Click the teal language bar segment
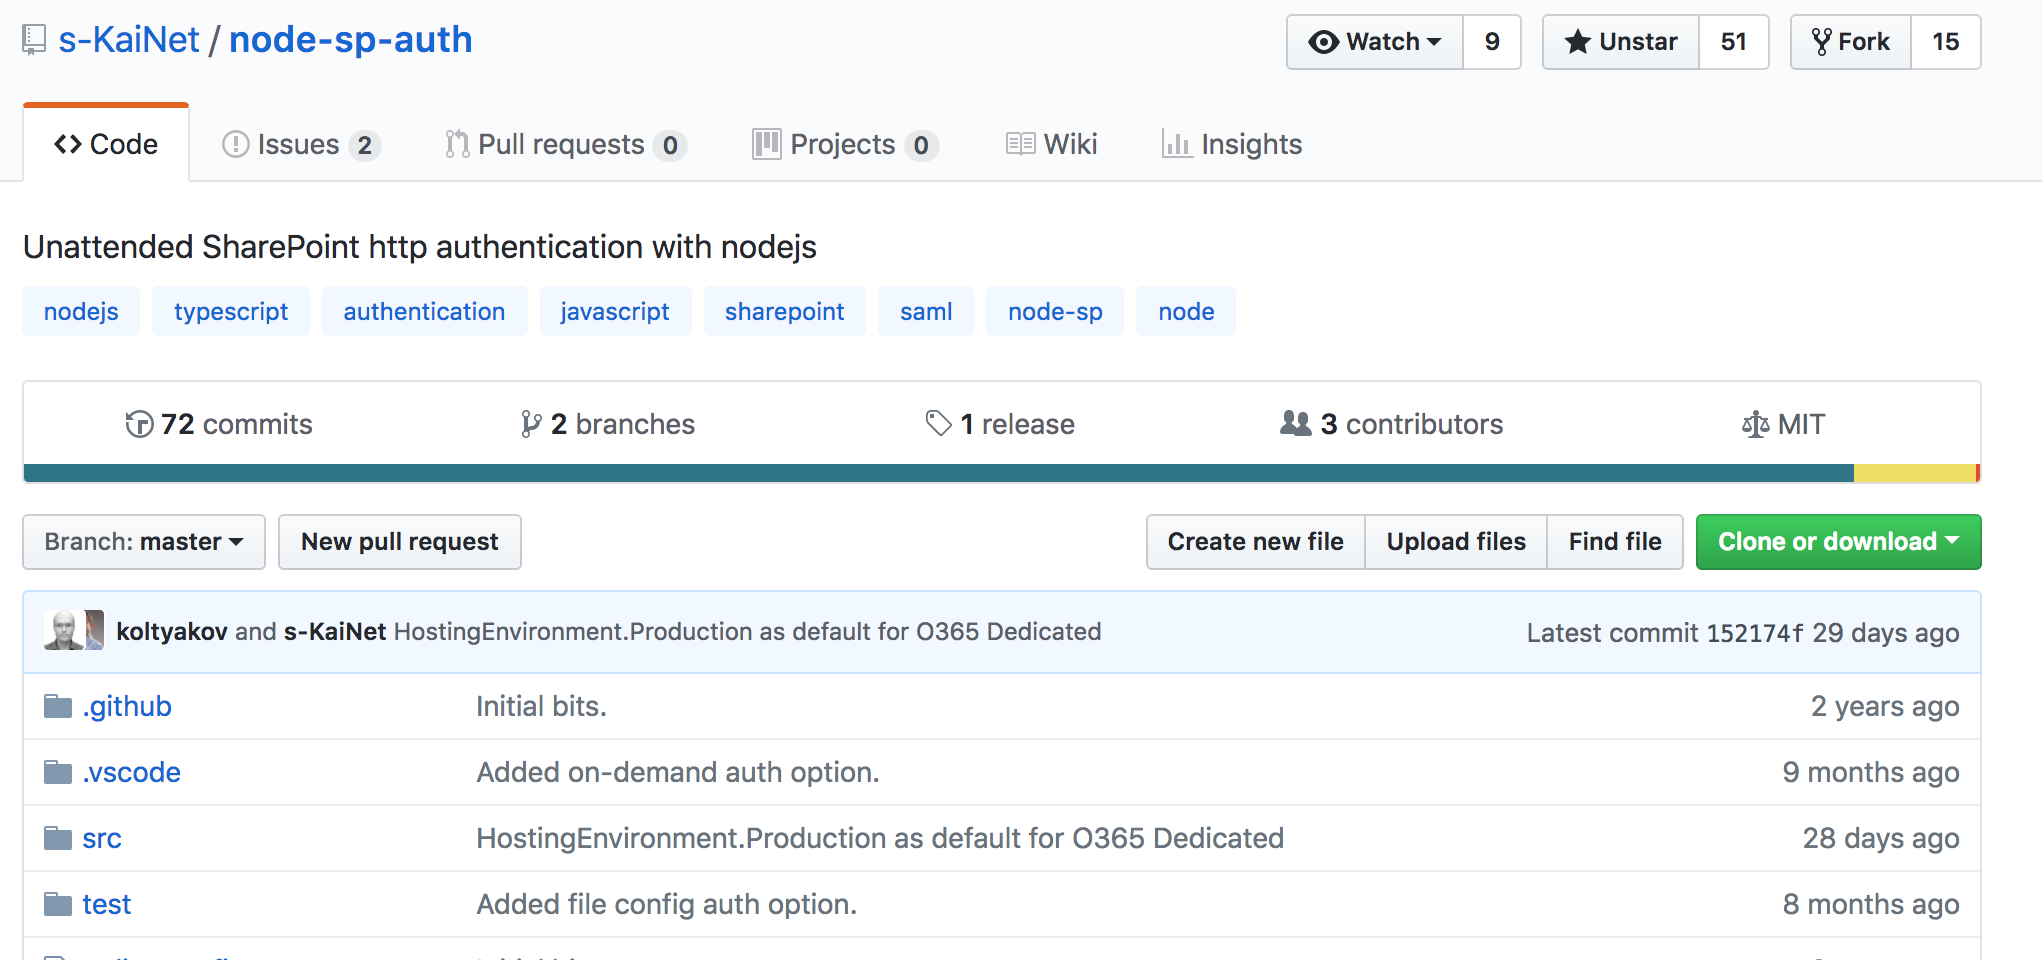The width and height of the screenshot is (2042, 960). pyautogui.click(x=939, y=473)
